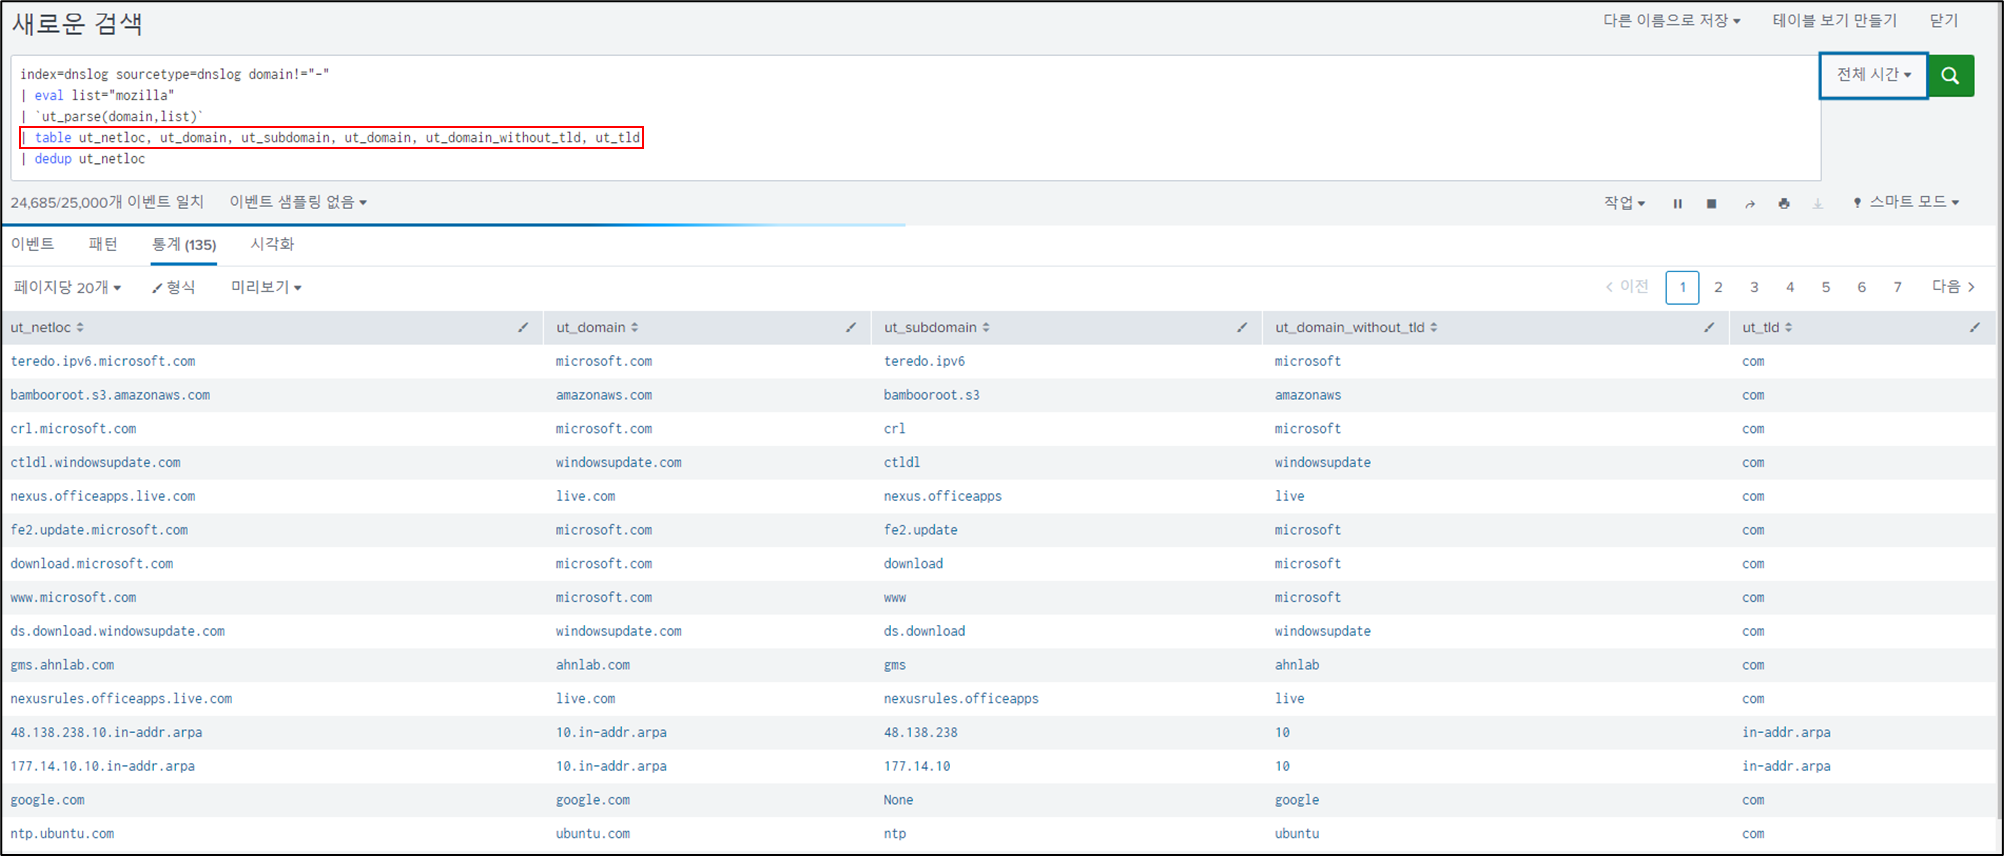Sort by ut_tld column header
The width and height of the screenshot is (2004, 856).
click(x=1767, y=328)
